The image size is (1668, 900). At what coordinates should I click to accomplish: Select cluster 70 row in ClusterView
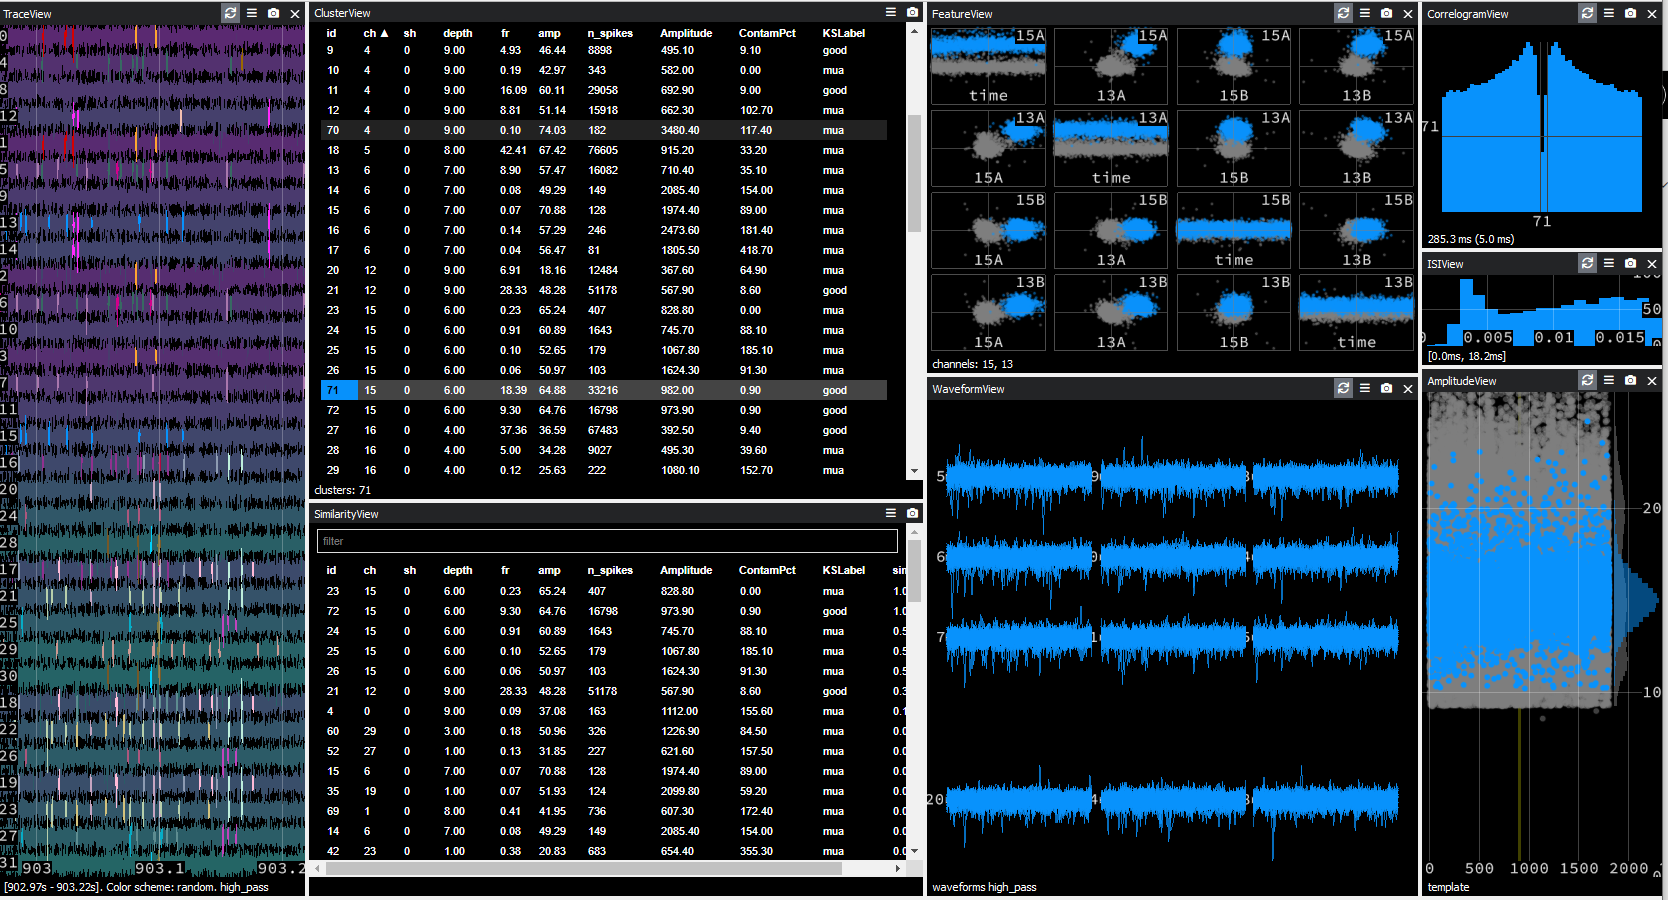click(x=500, y=130)
